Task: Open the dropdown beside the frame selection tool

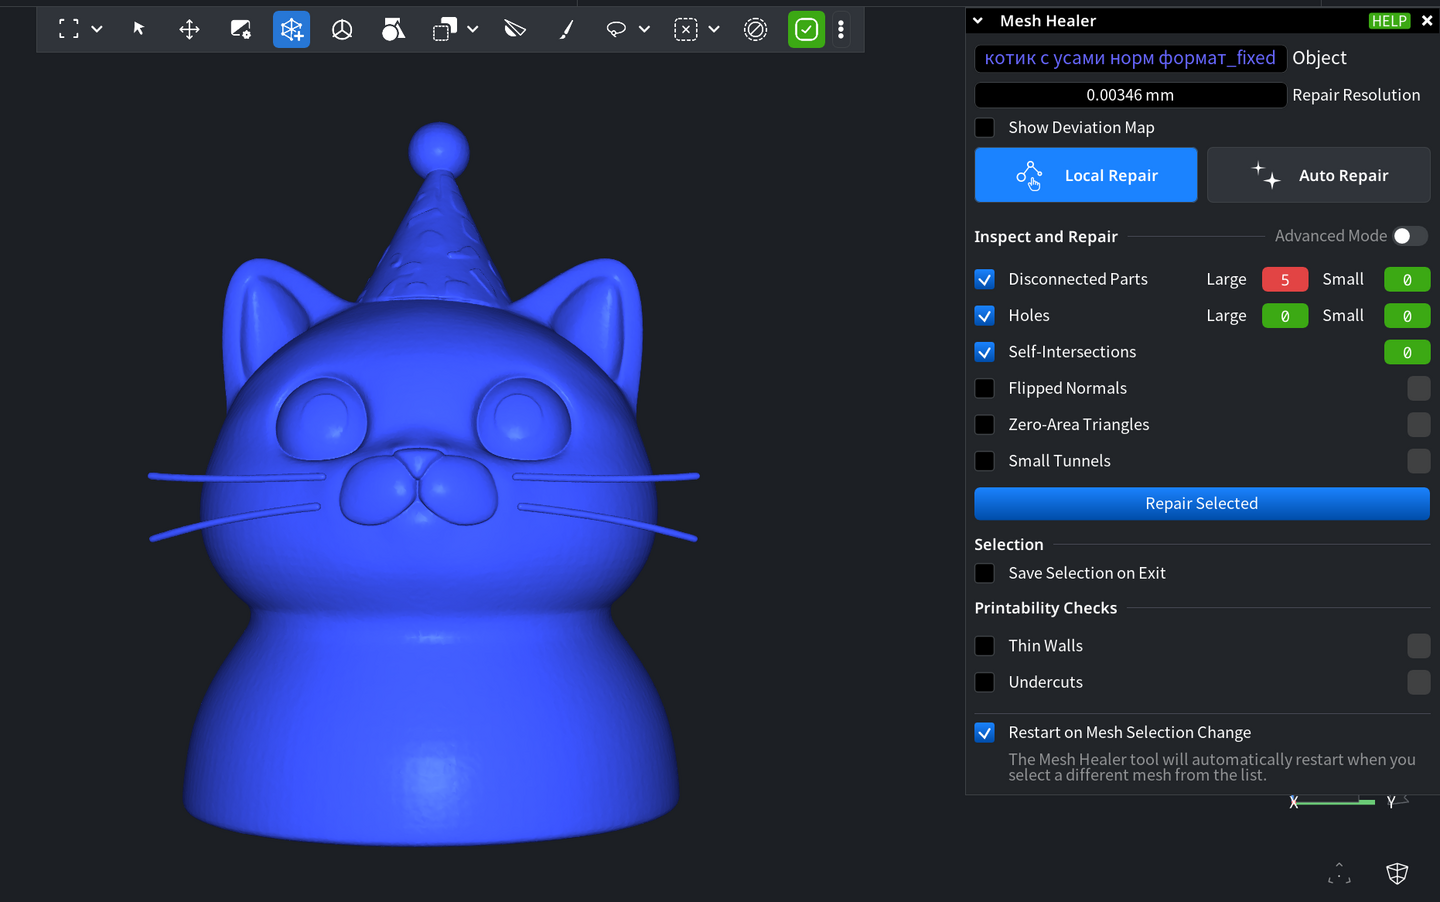Action: [x=97, y=30]
